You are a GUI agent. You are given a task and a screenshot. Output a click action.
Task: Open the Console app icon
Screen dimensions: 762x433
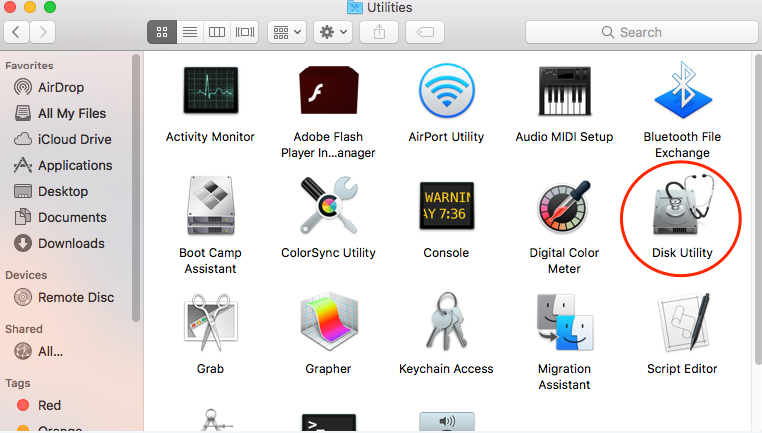click(447, 206)
